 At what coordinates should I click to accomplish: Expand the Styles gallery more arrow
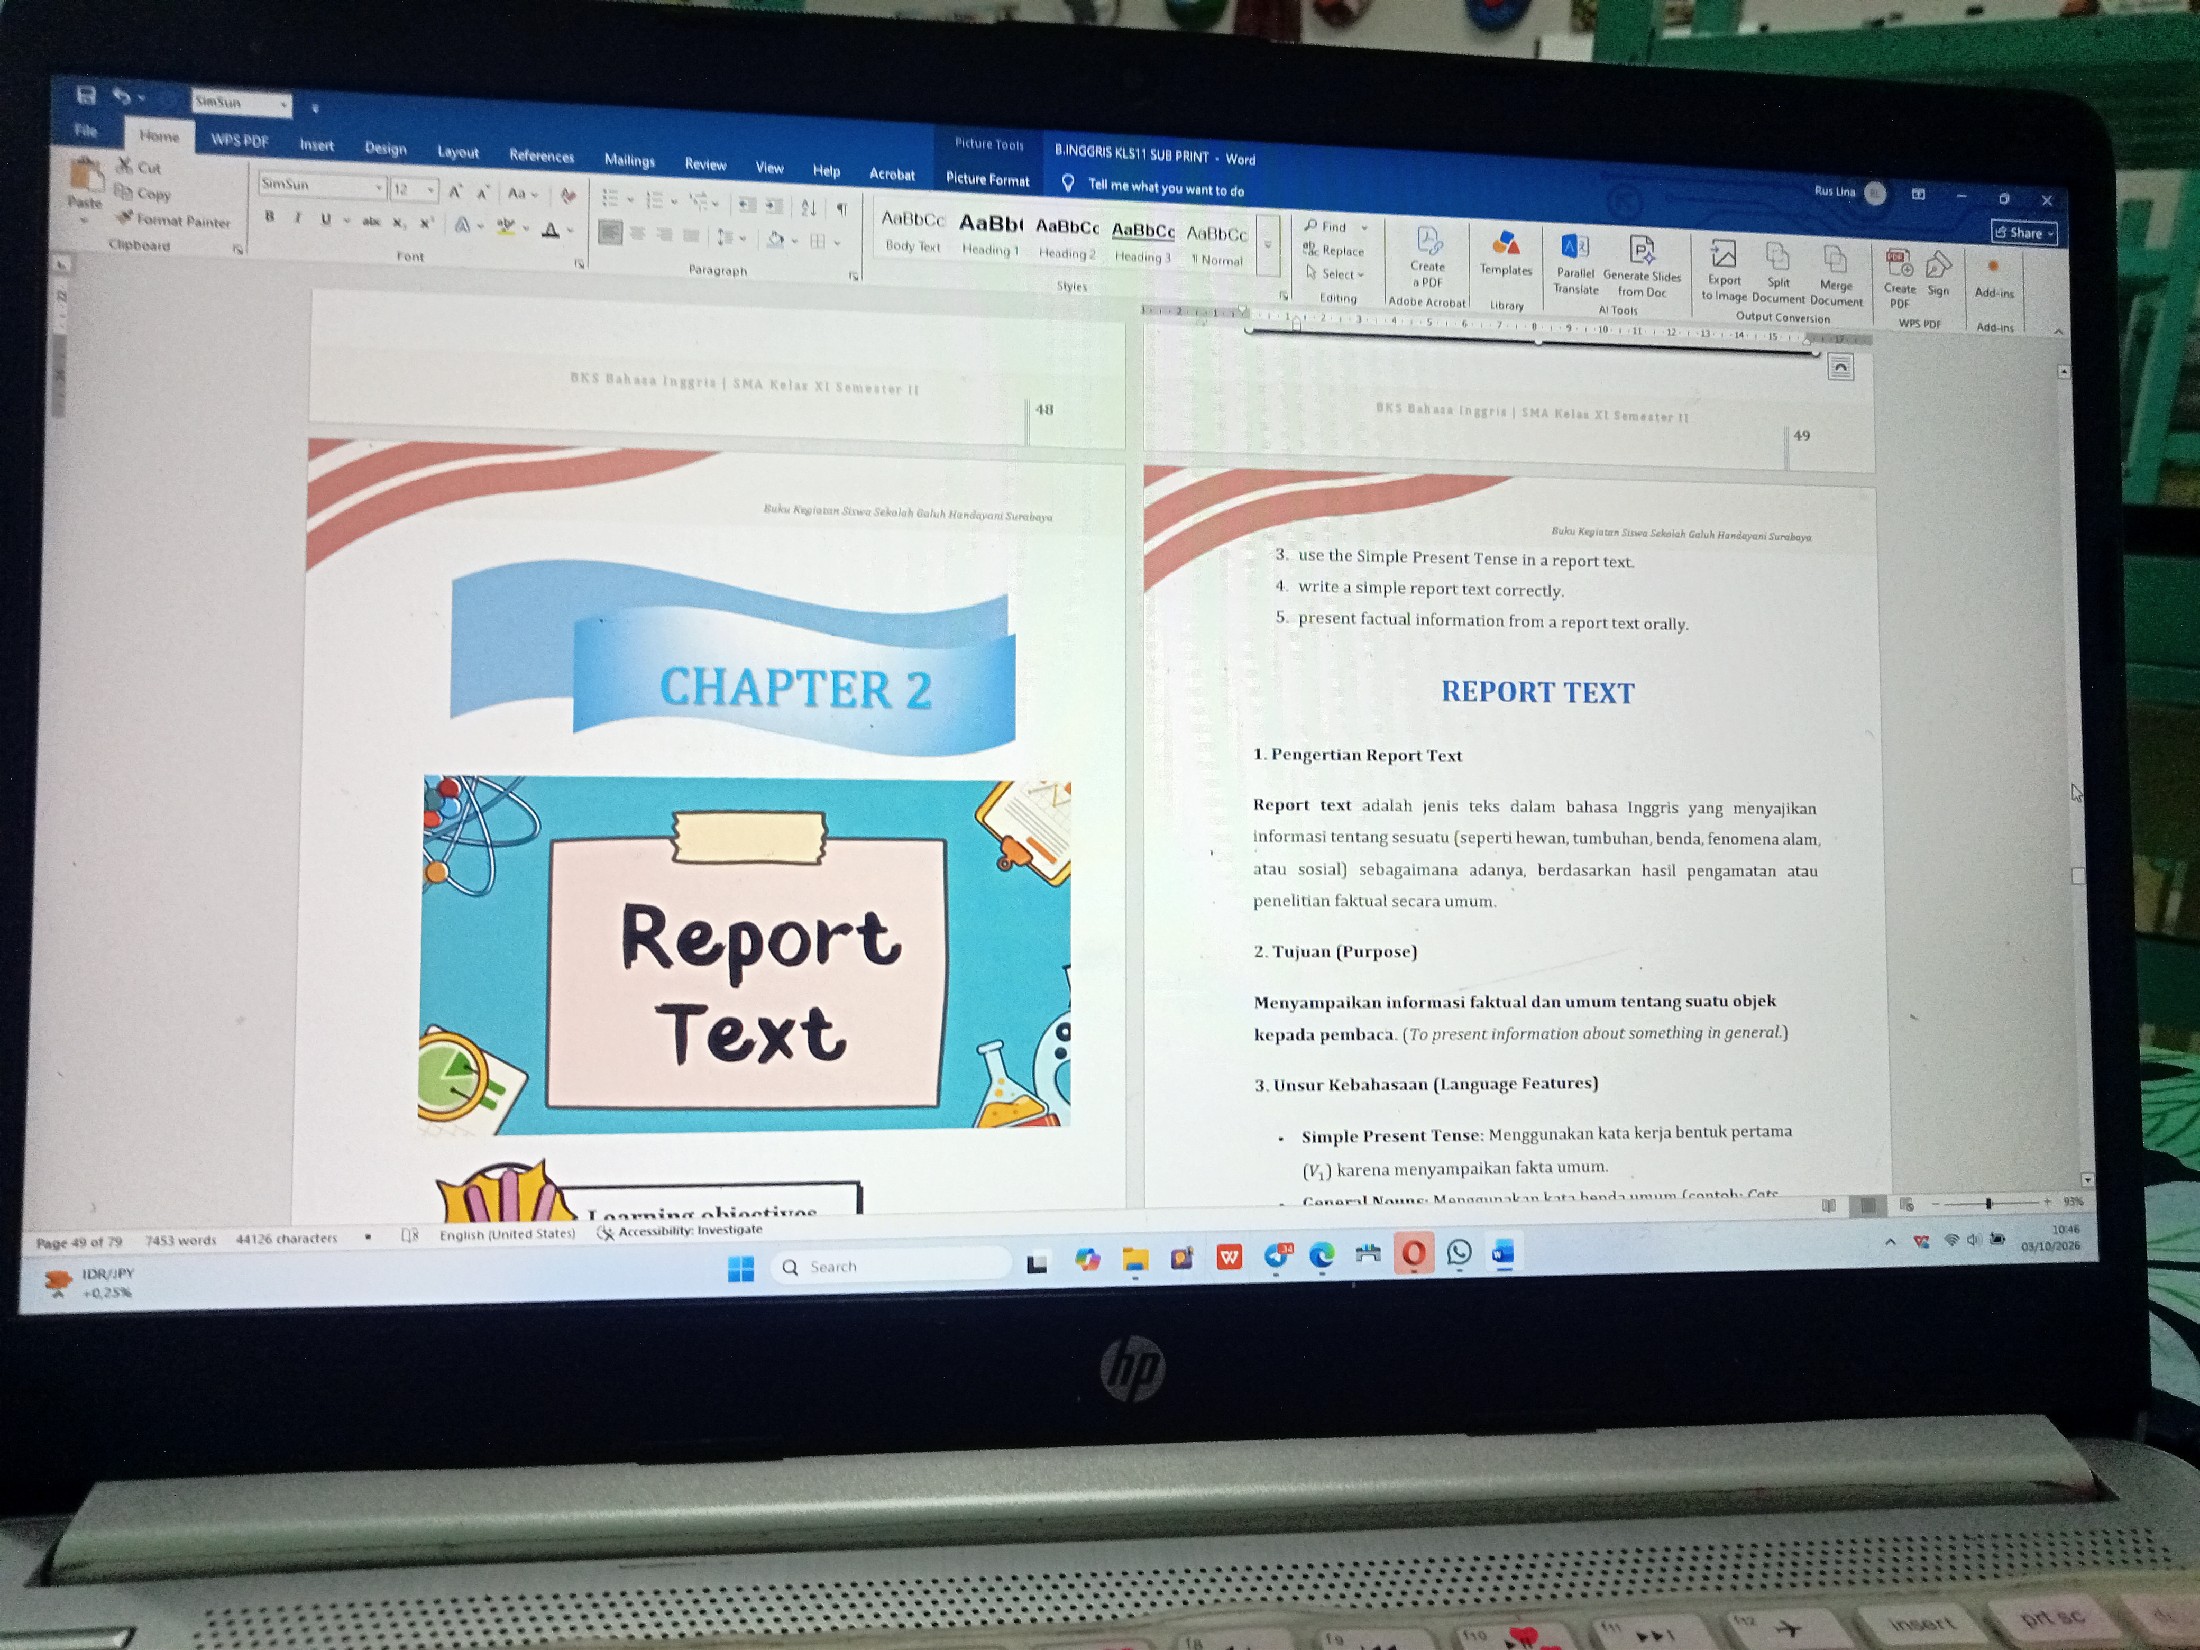[1268, 245]
